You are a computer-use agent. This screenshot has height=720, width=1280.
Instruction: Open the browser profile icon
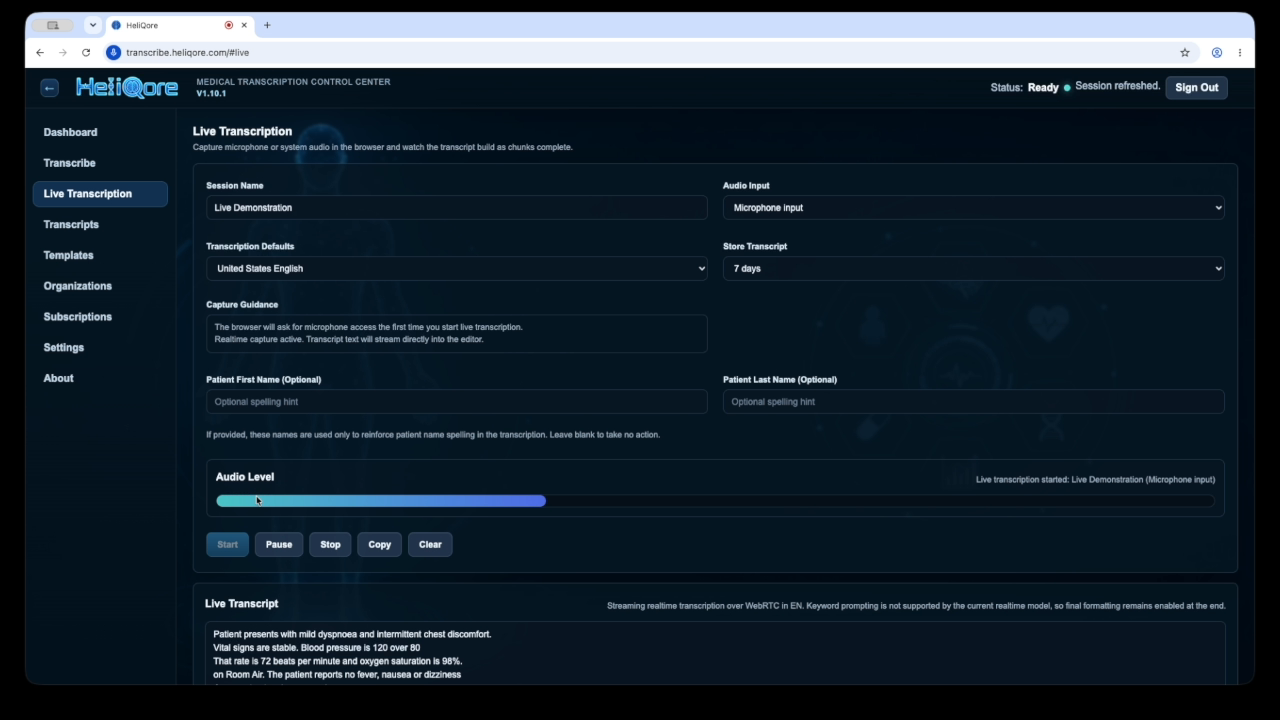tap(1217, 52)
